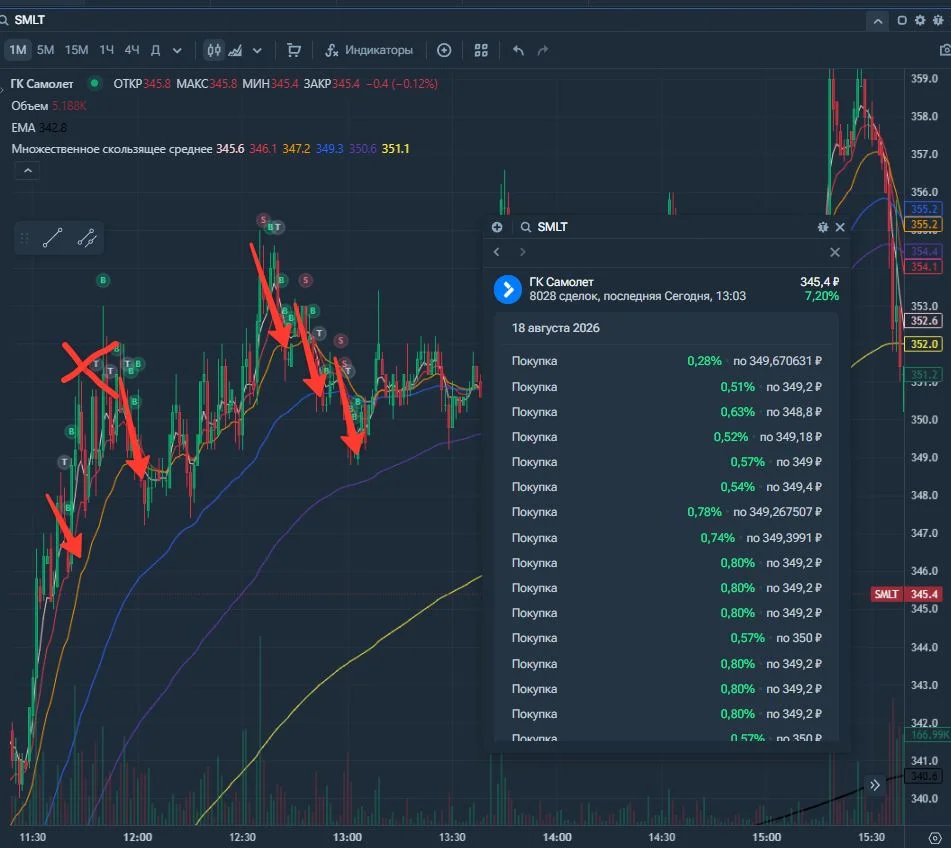Click the SMLT 345.4 current price label
The width and height of the screenshot is (951, 848).
pos(907,594)
